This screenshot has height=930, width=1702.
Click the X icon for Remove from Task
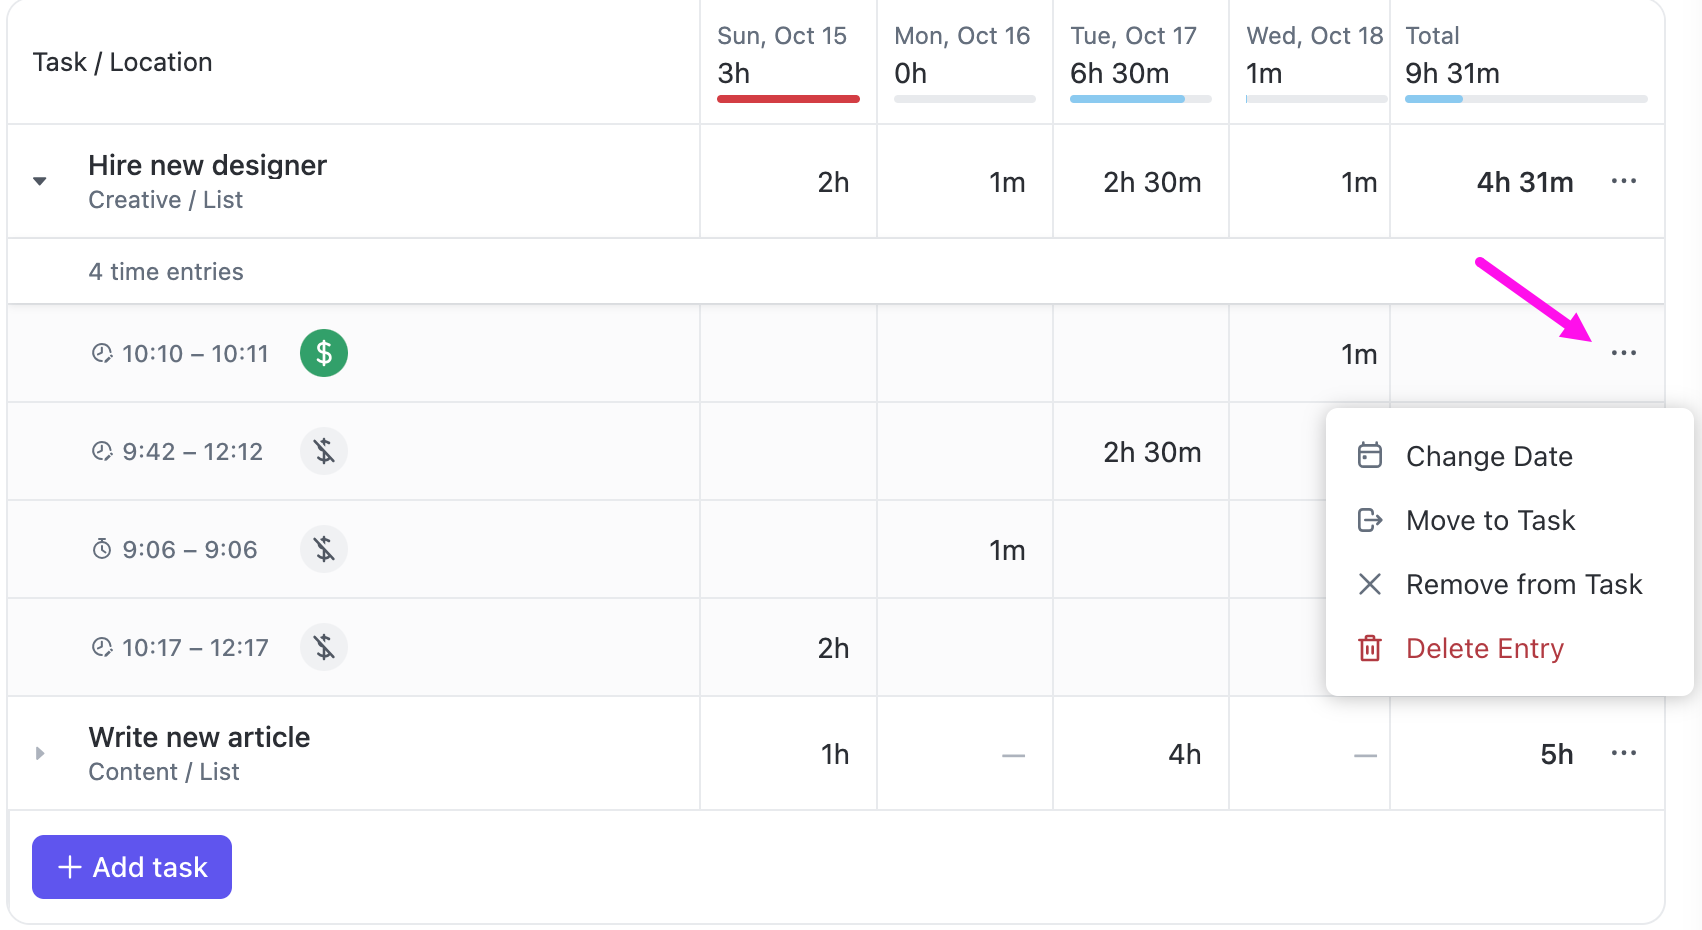tap(1370, 584)
